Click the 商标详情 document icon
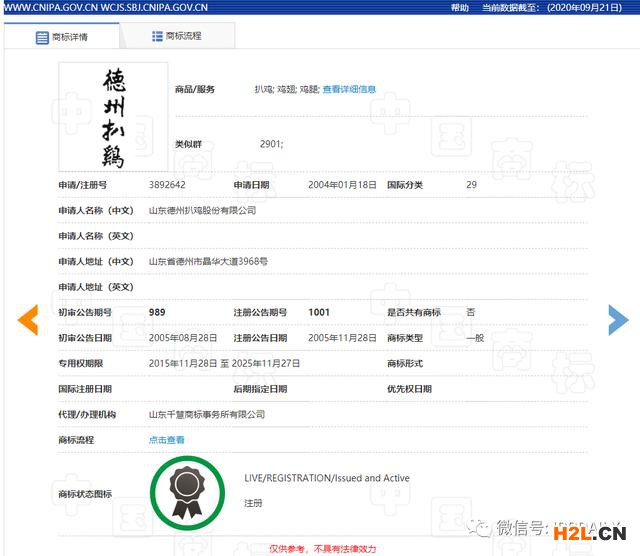 42,37
